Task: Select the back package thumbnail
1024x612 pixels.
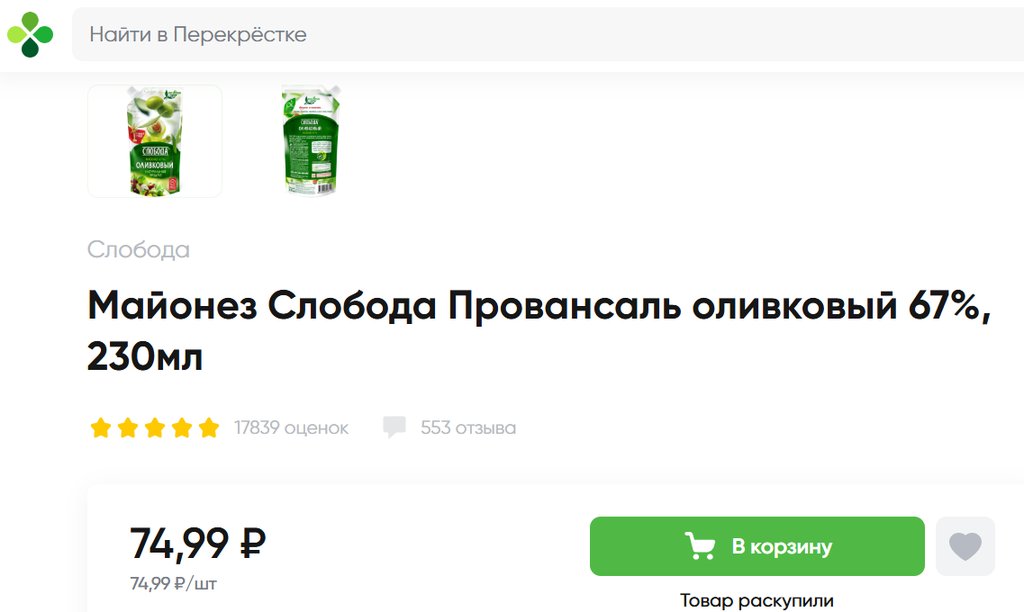Action: coord(312,140)
